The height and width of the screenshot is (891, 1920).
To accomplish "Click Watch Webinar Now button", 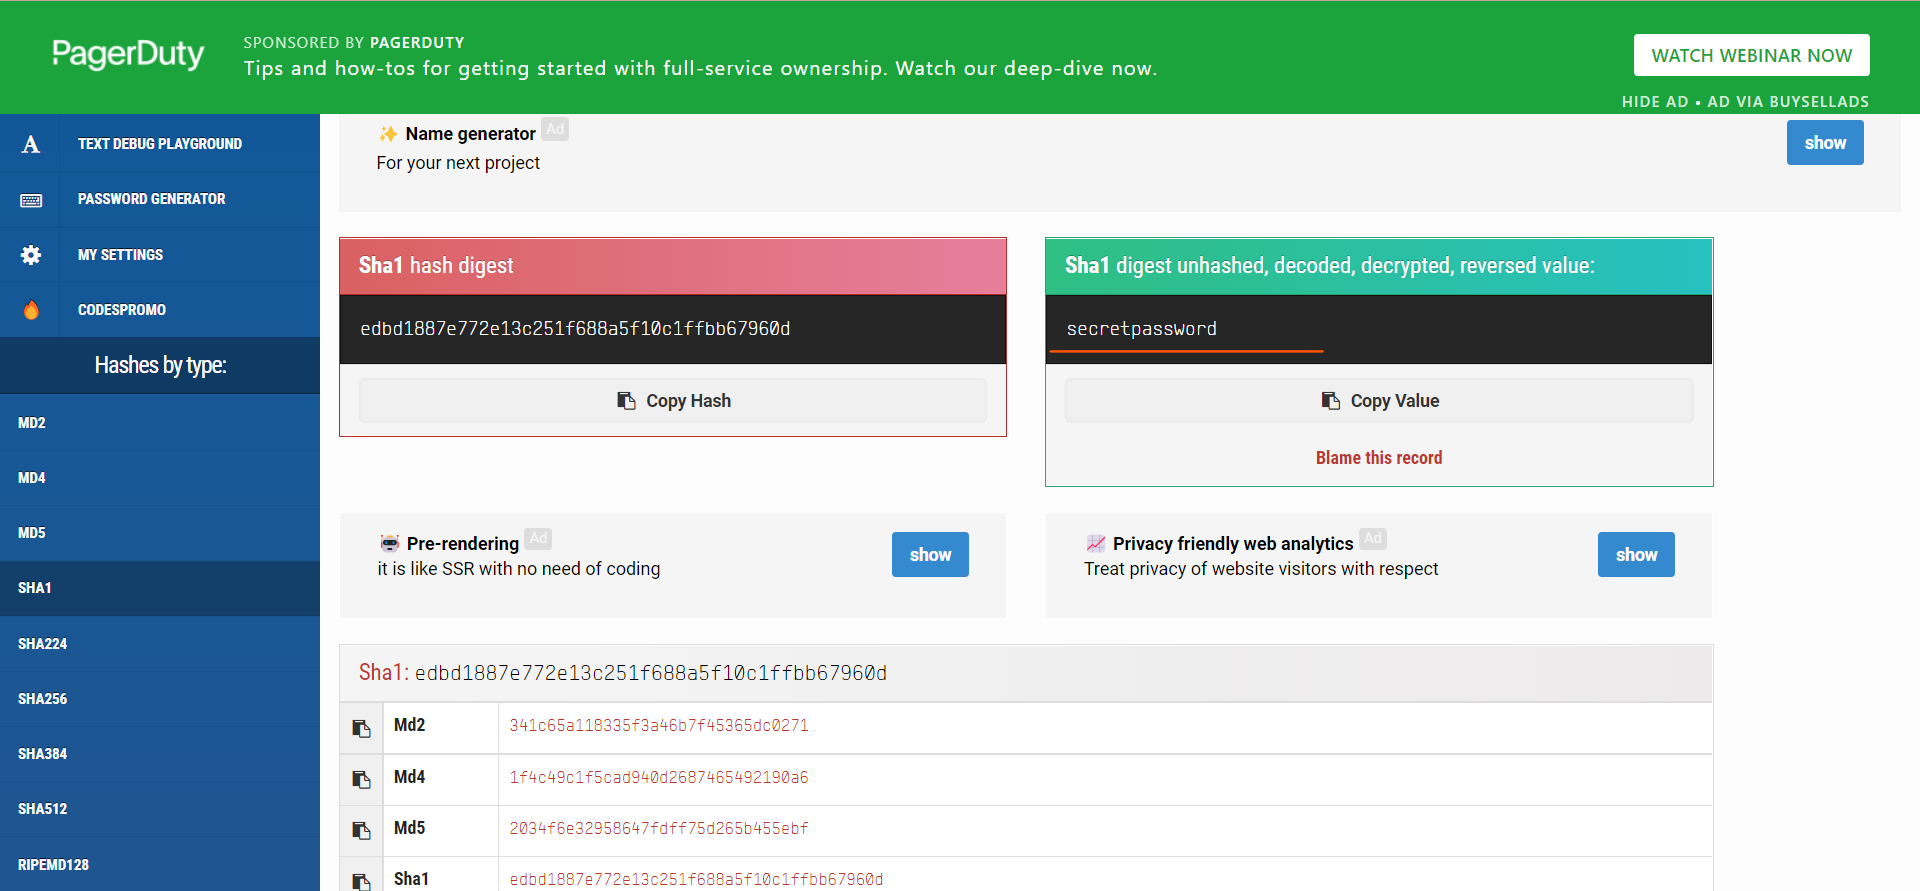I will 1751,56.
